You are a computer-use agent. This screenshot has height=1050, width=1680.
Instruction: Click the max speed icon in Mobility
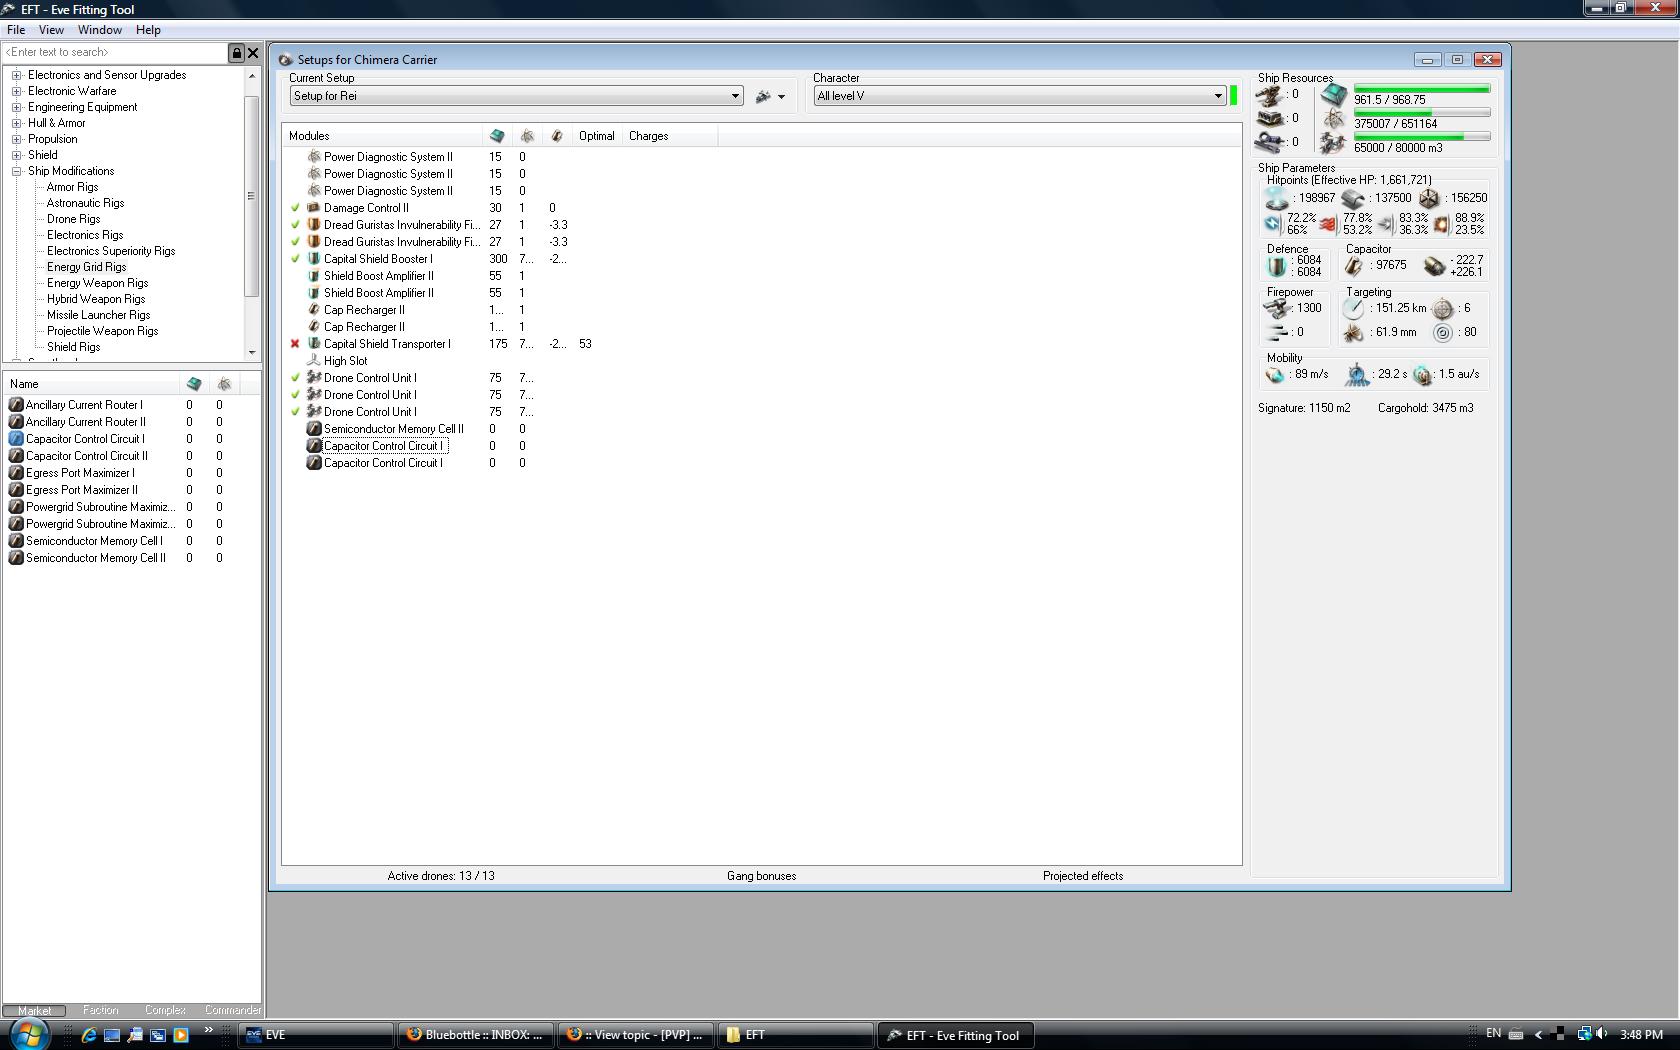coord(1275,375)
